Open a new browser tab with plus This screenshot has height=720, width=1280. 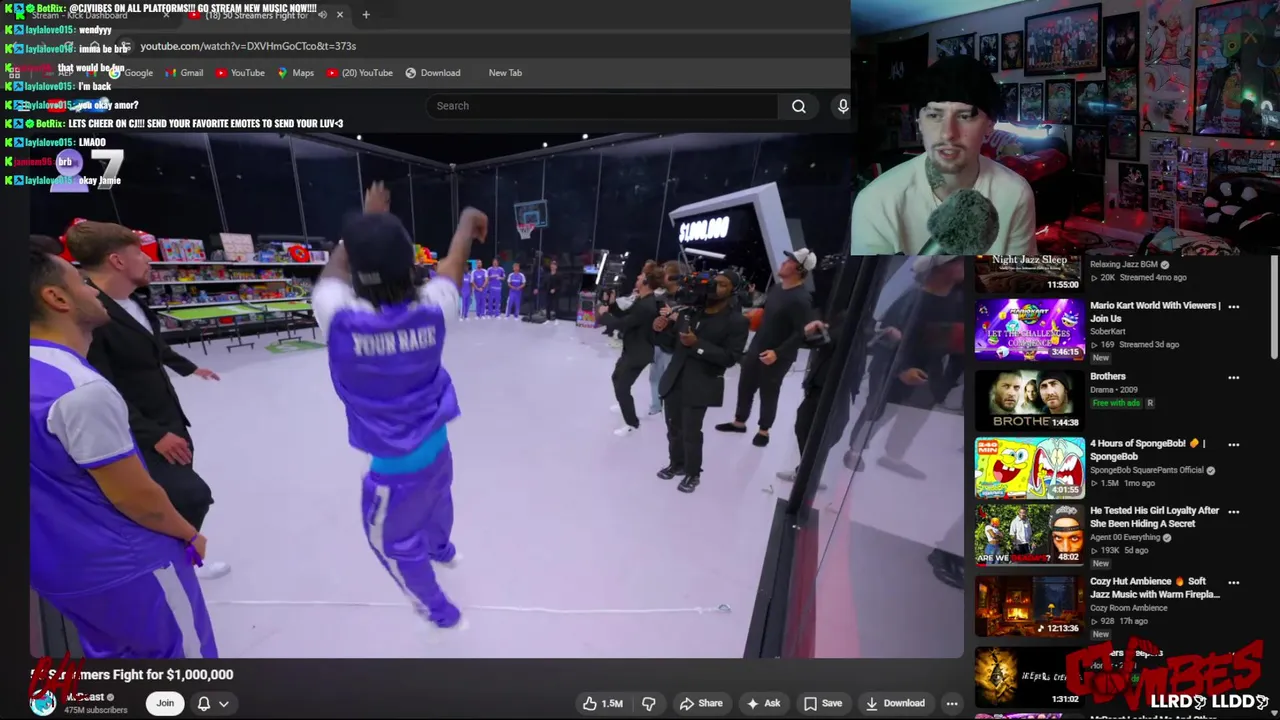point(366,15)
